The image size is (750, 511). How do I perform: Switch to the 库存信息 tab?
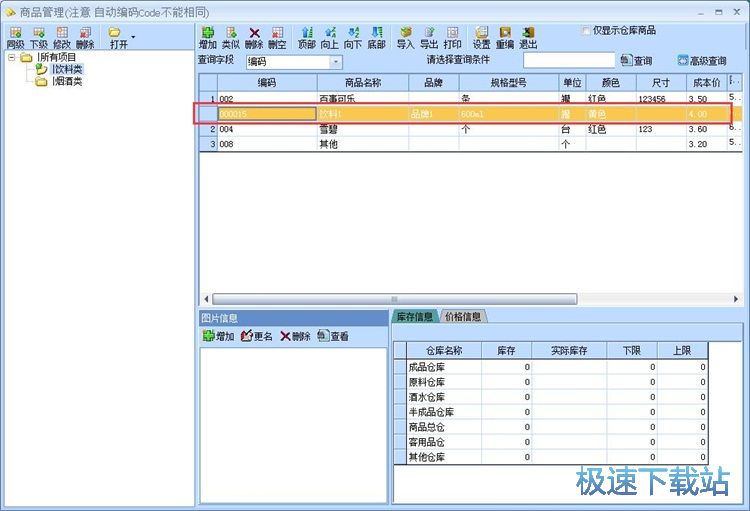(415, 316)
